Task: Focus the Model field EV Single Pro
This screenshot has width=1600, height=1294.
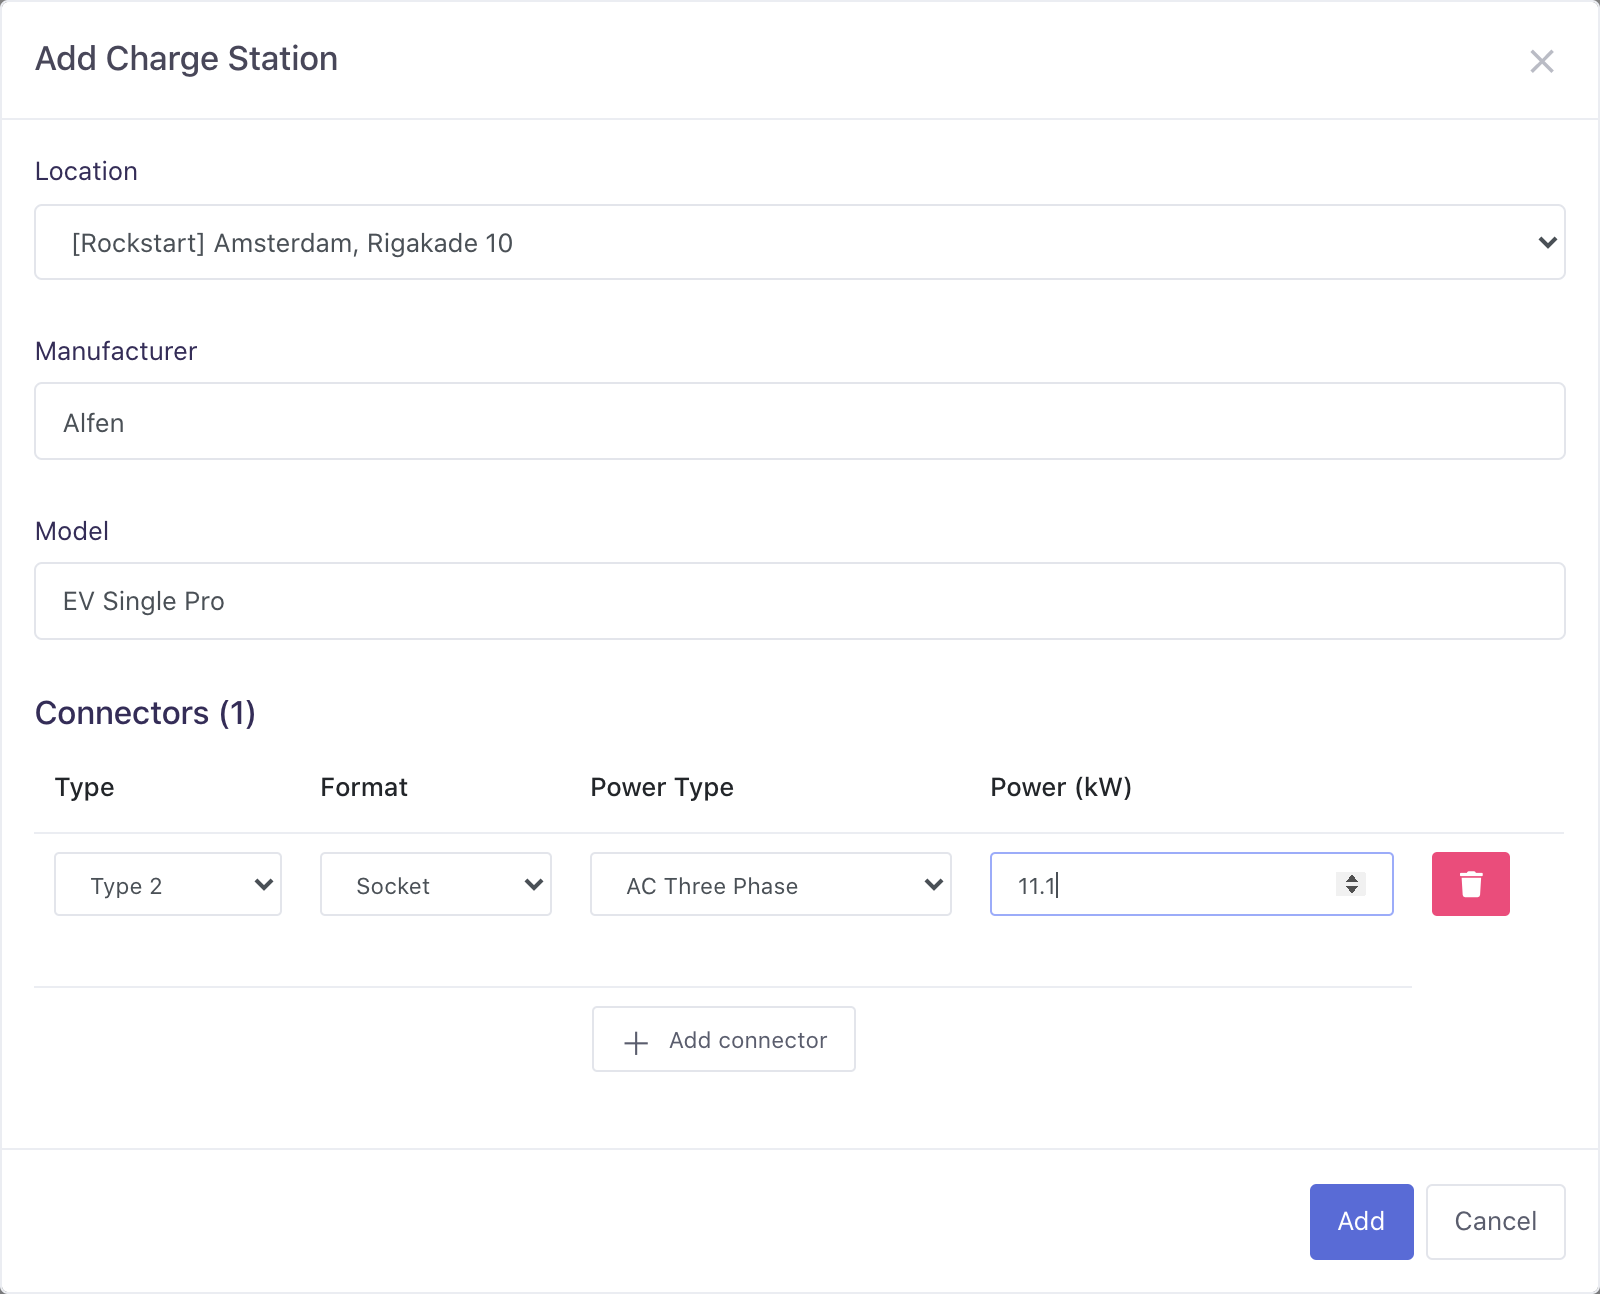Action: click(800, 601)
